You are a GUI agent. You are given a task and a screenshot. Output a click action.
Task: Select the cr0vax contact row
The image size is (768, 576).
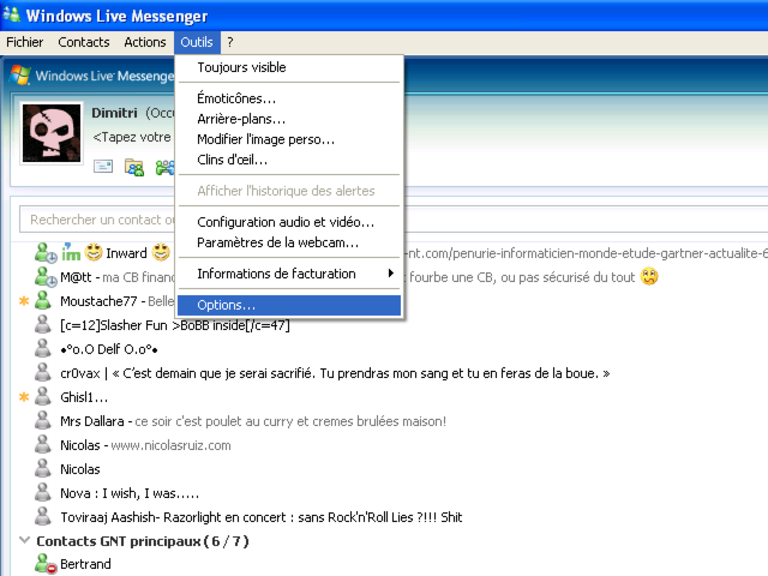click(x=335, y=373)
